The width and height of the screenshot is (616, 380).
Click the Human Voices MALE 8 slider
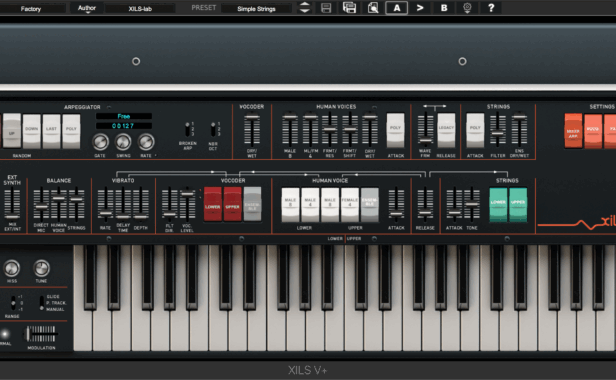tap(290, 129)
